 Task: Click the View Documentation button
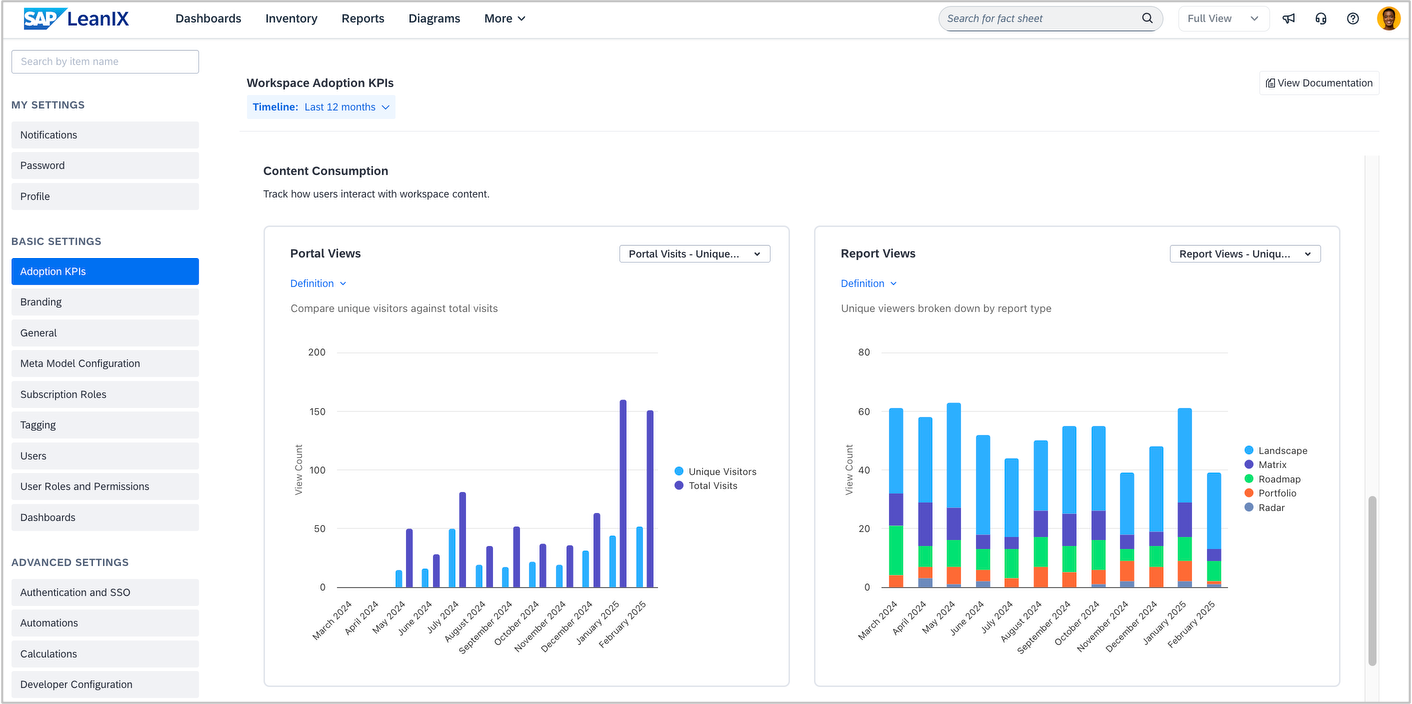pos(1319,83)
